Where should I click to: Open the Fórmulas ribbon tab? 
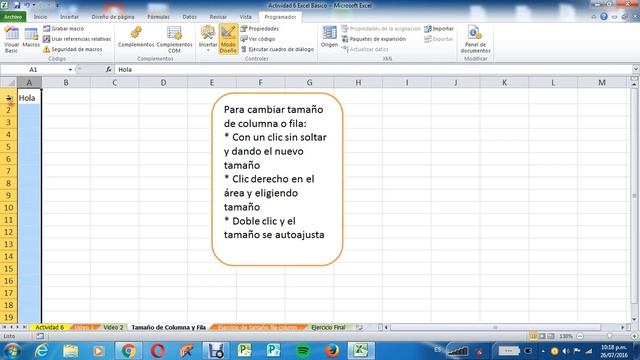[158, 17]
